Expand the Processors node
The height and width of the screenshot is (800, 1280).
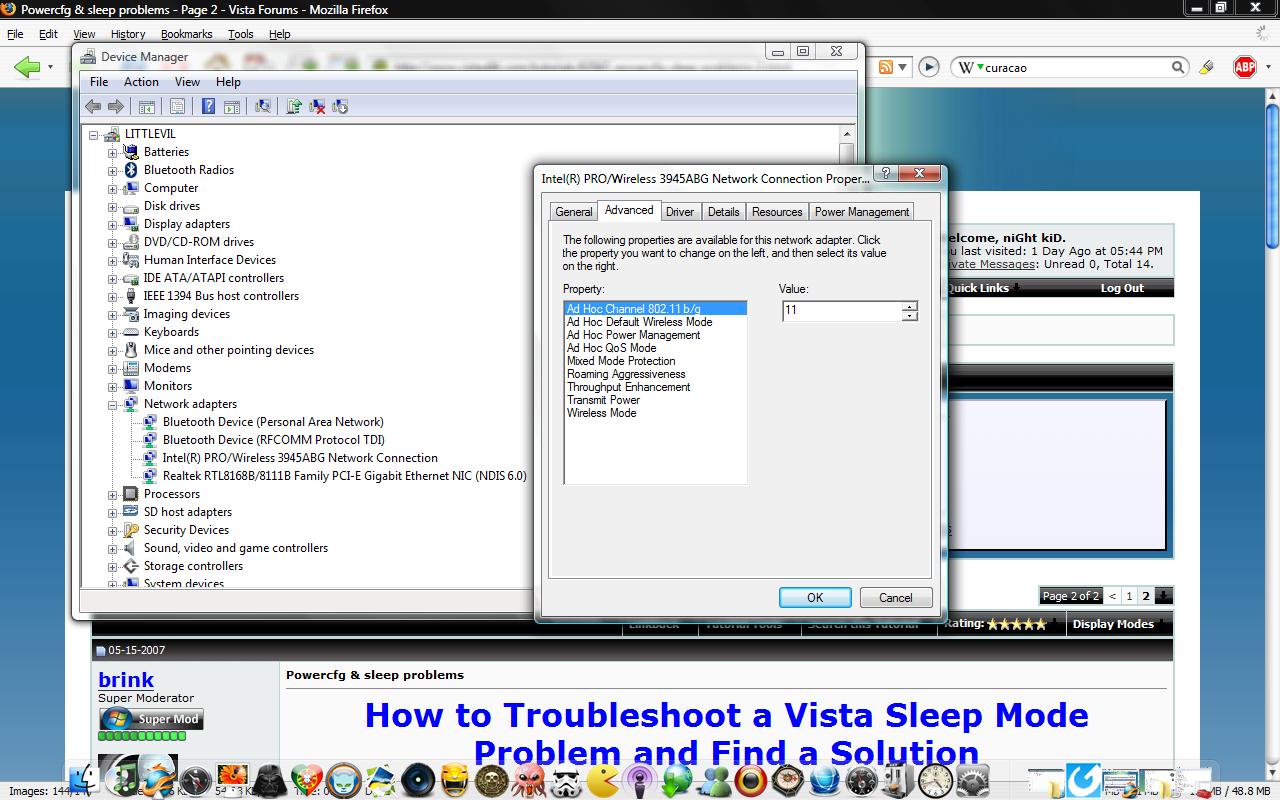[x=113, y=495]
